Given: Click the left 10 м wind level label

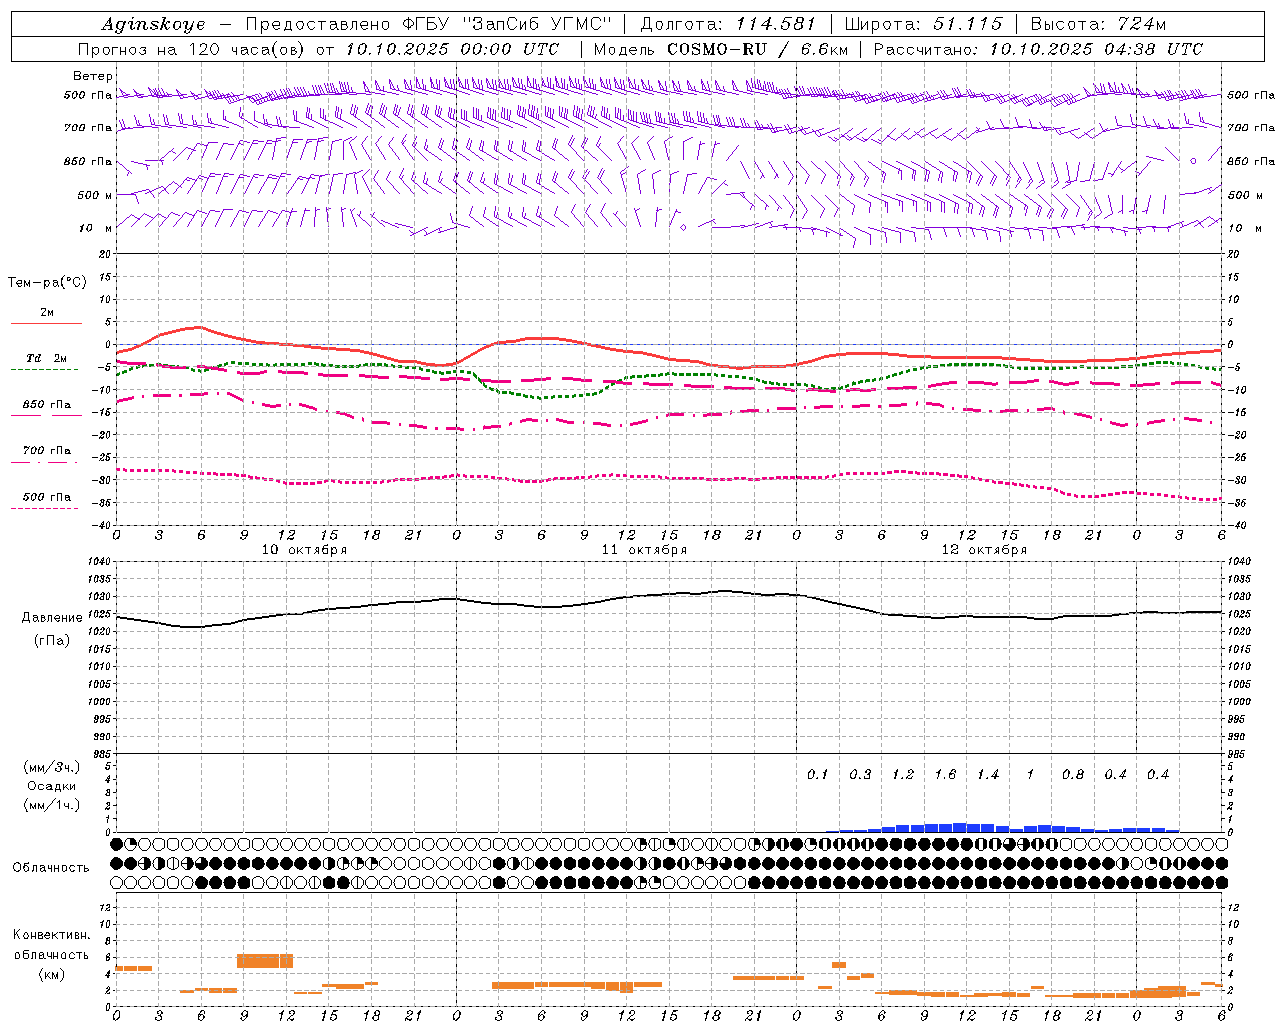Looking at the screenshot, I should (x=95, y=228).
